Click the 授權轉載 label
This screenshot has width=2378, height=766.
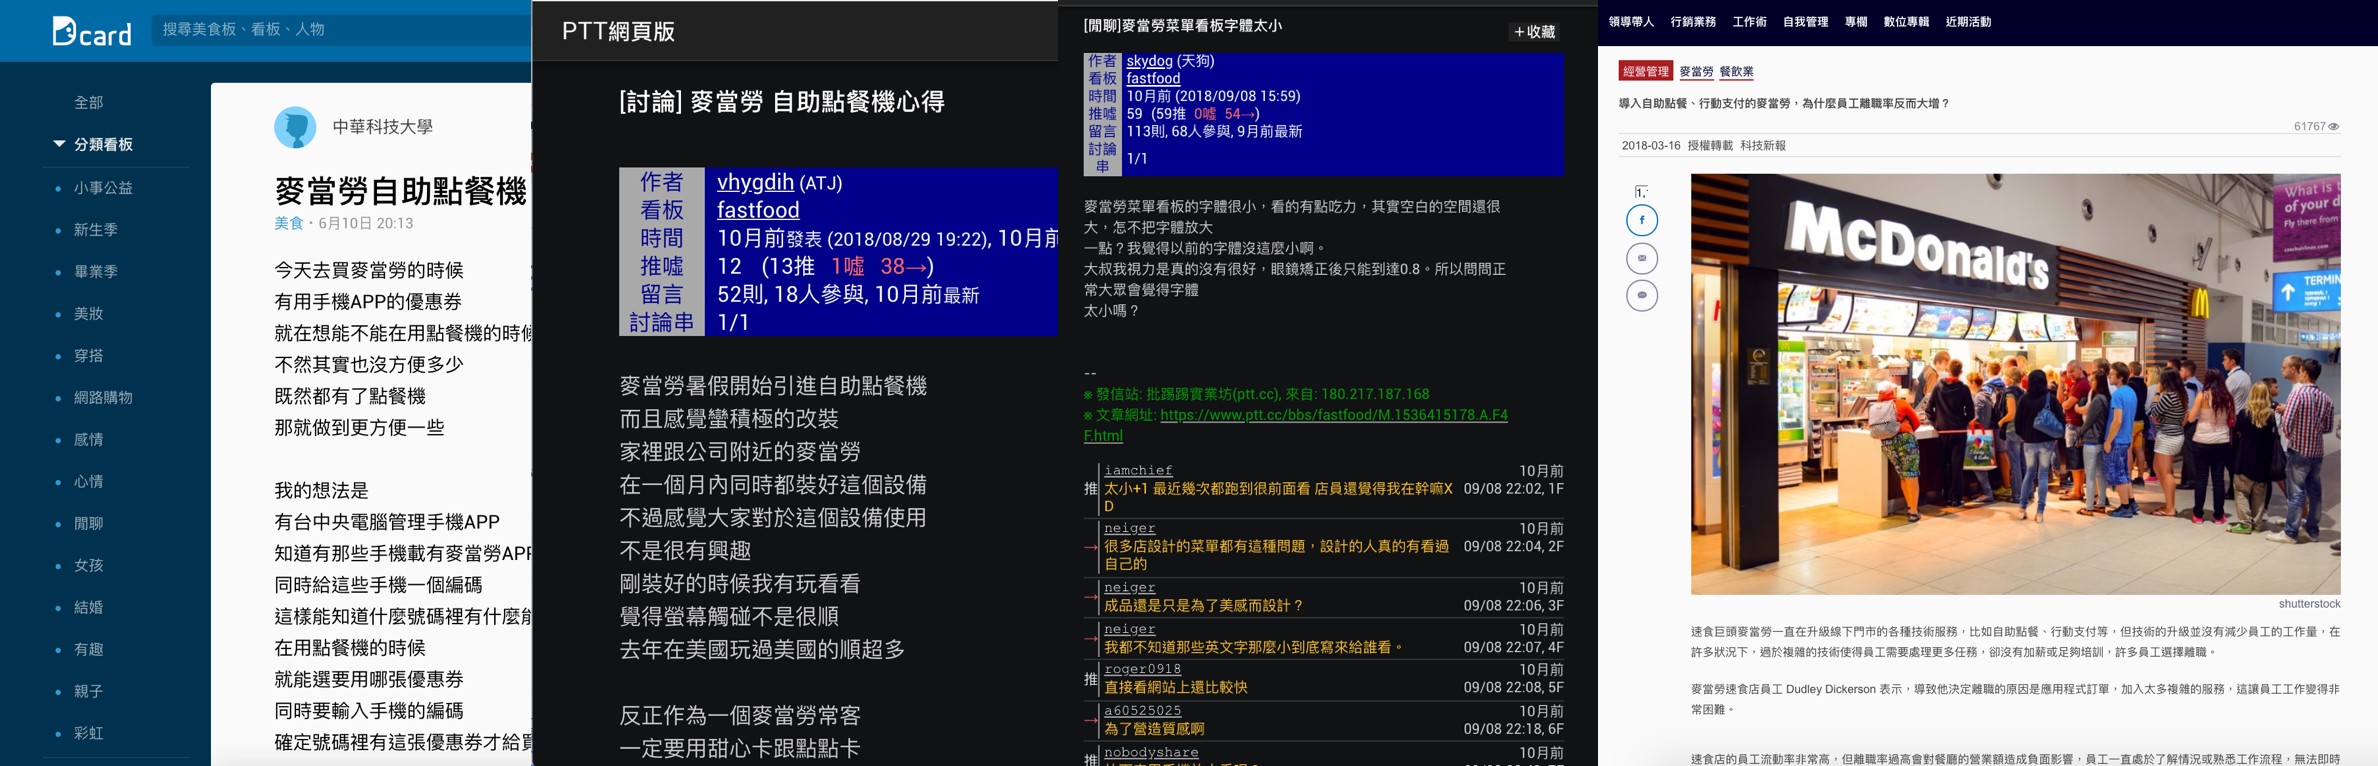point(1710,146)
